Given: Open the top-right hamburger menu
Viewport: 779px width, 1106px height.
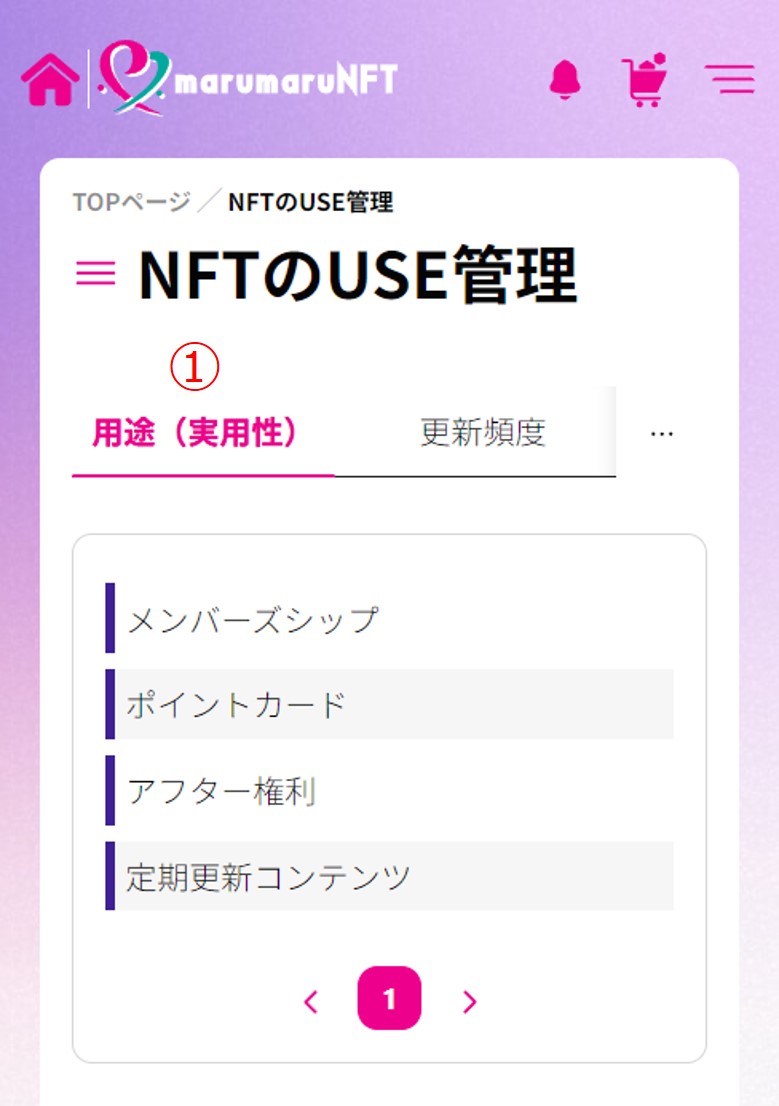Looking at the screenshot, I should (x=730, y=78).
